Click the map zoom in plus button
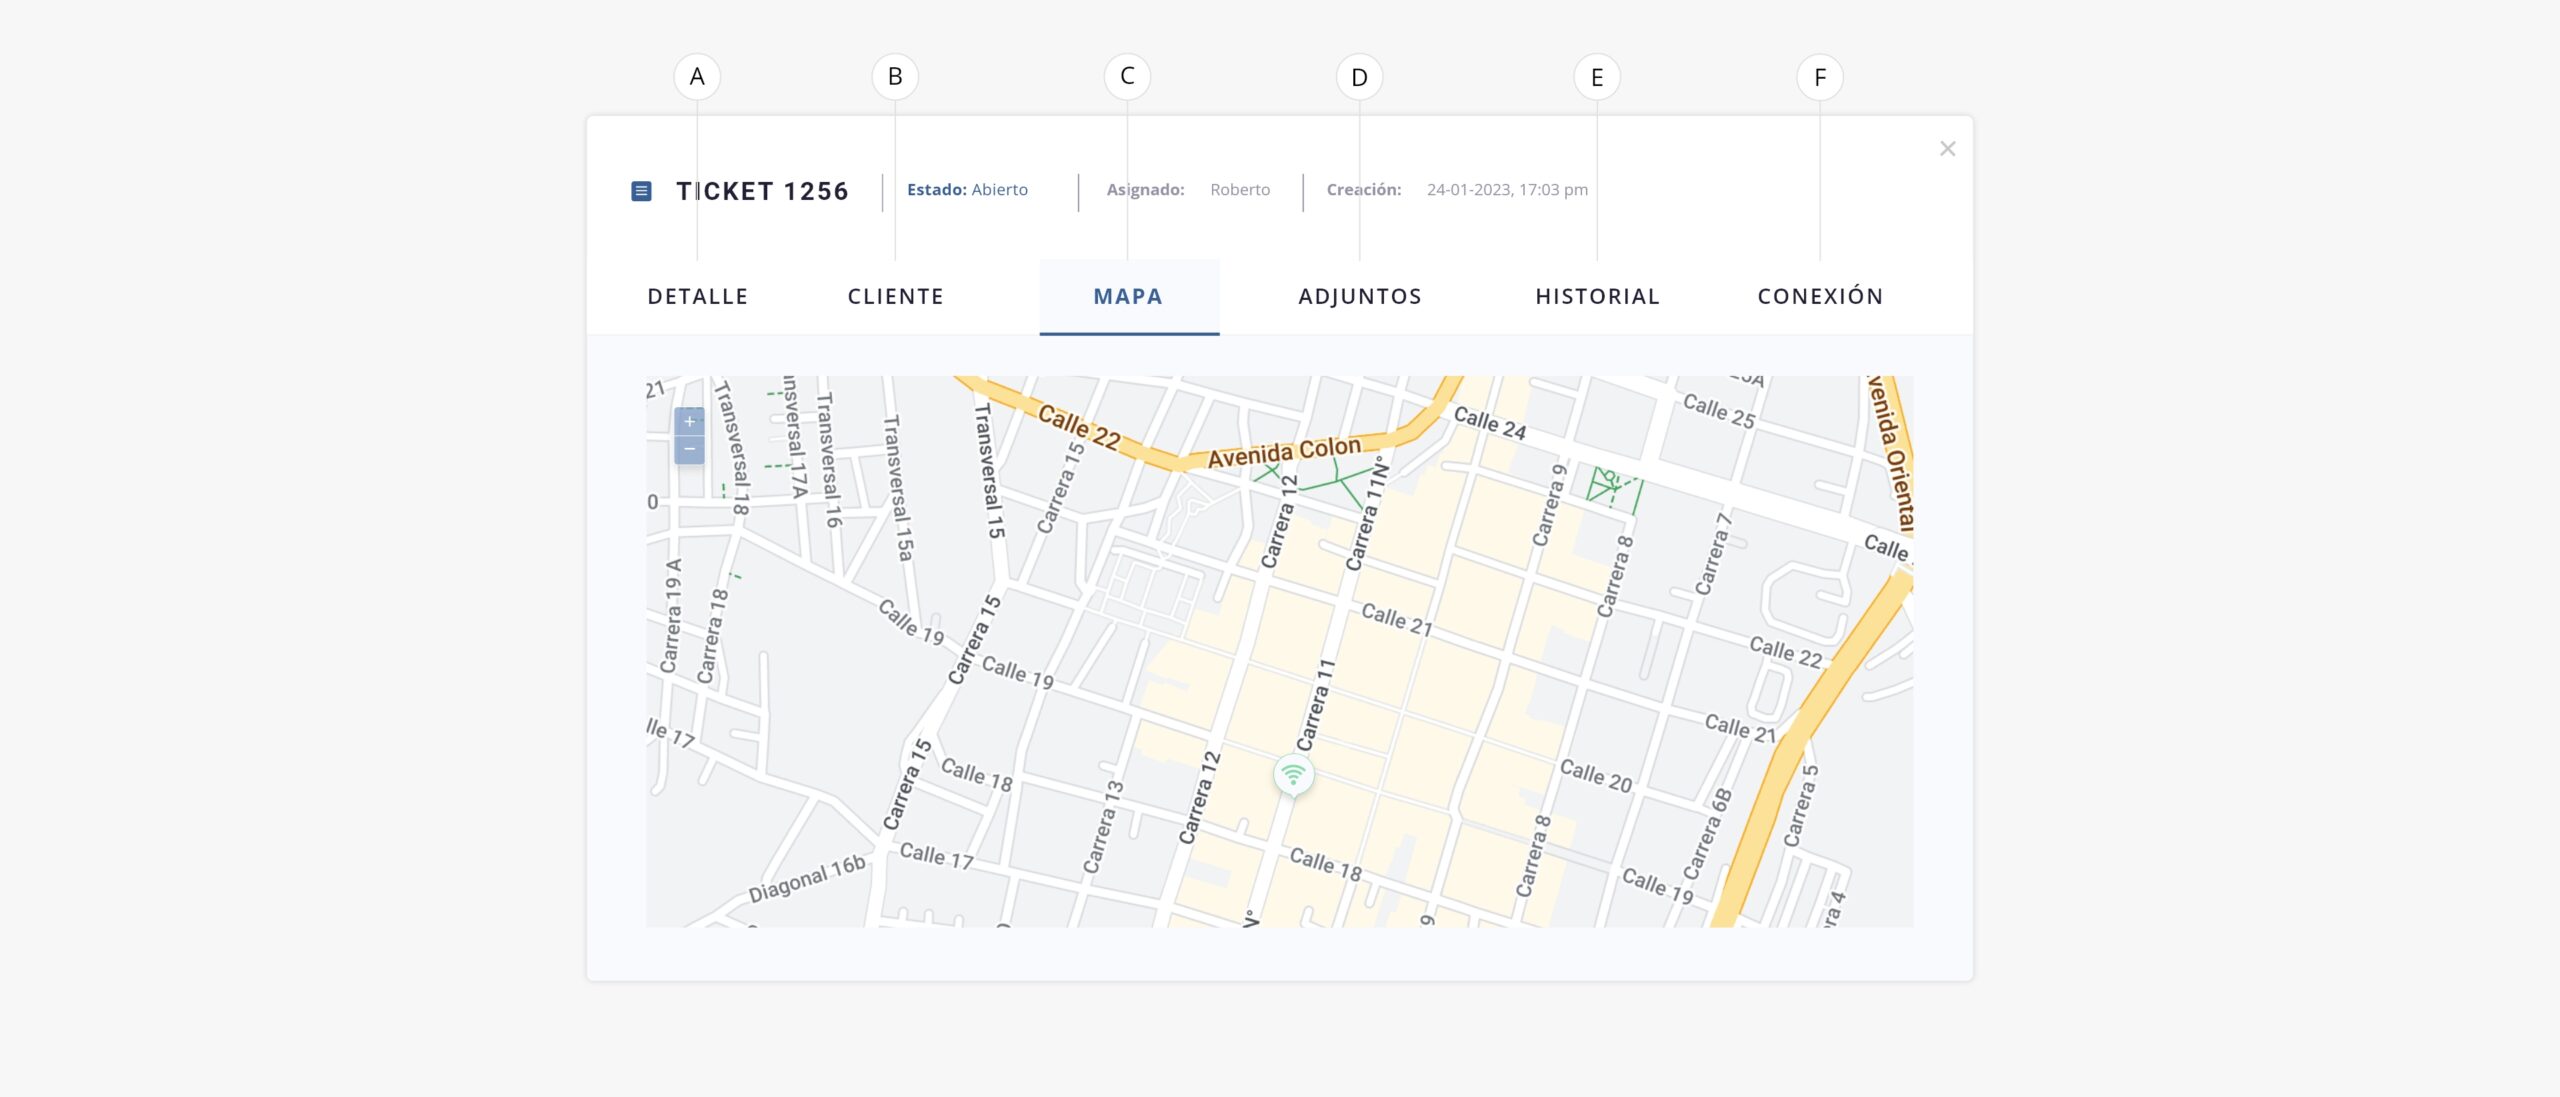Image resolution: width=2560 pixels, height=1097 pixels. point(689,421)
